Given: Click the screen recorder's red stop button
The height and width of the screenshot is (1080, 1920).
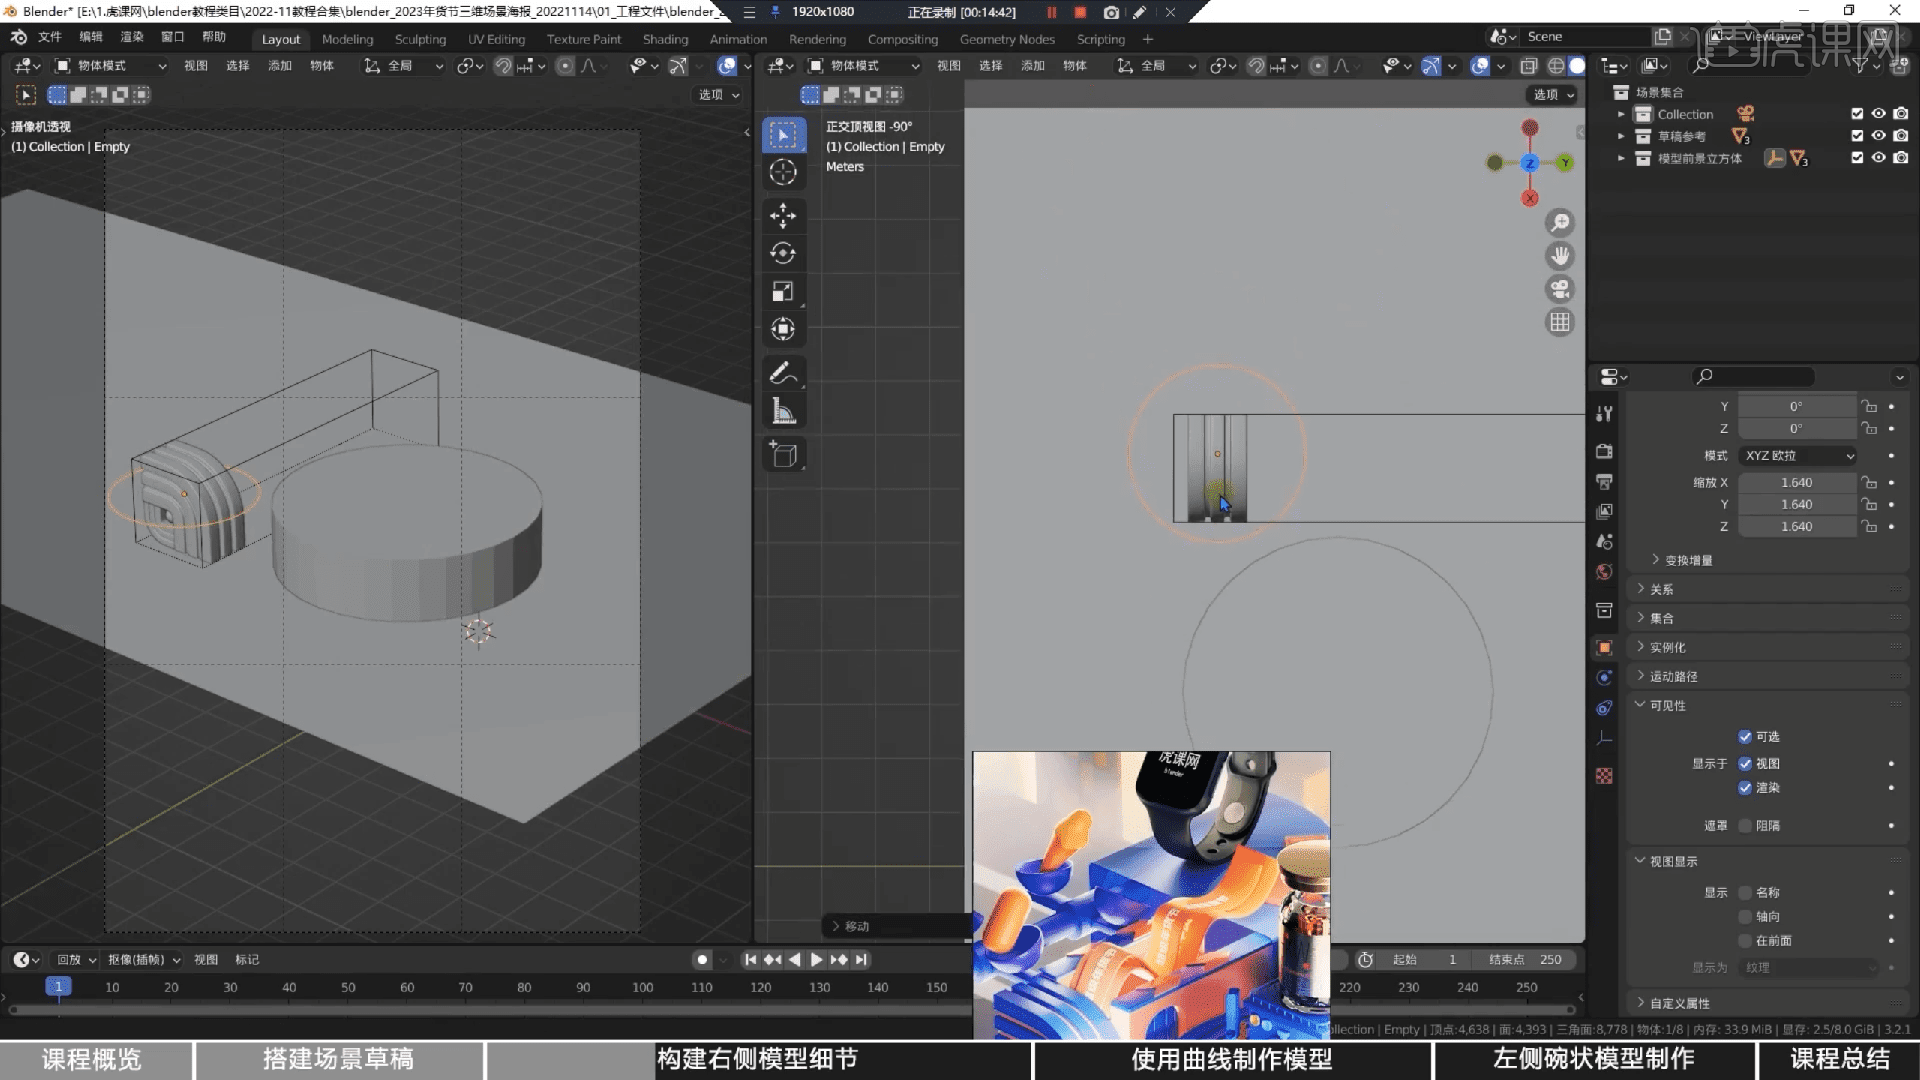Looking at the screenshot, I should (x=1080, y=12).
